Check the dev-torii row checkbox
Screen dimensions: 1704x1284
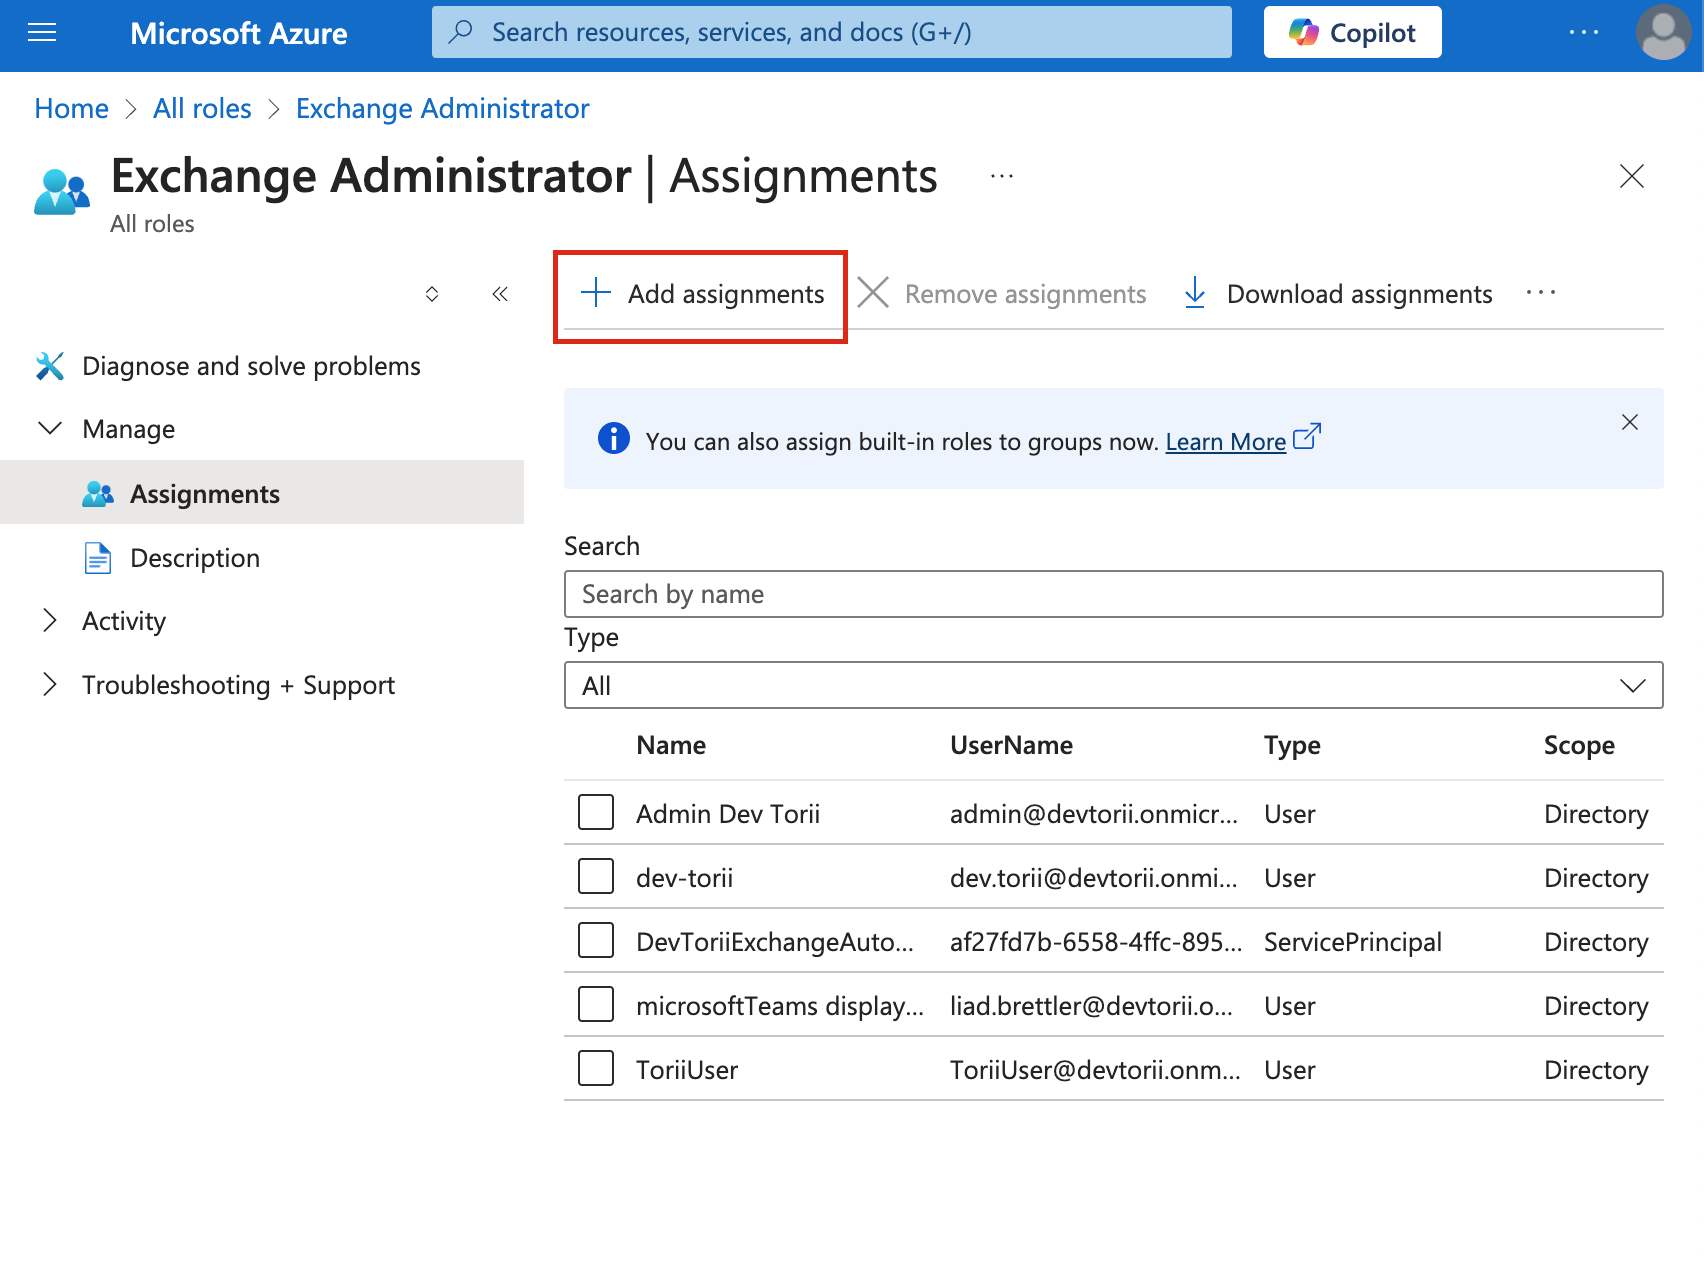596,876
